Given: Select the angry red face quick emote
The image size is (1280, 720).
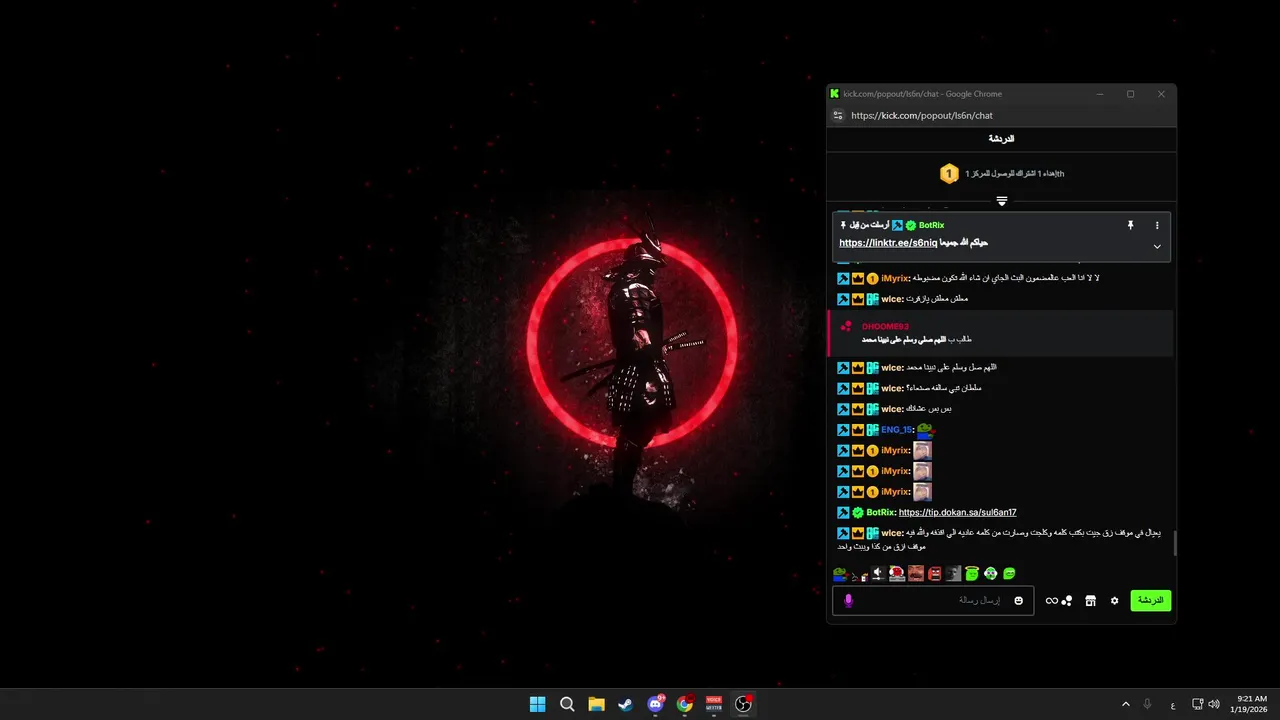Looking at the screenshot, I should point(934,574).
